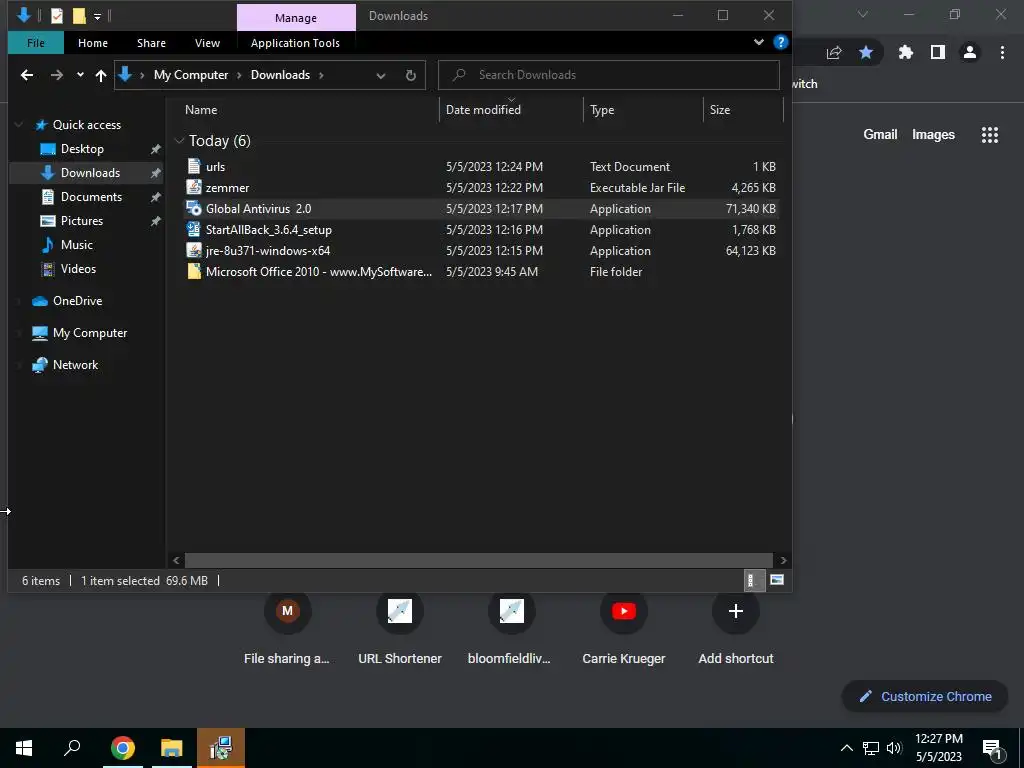This screenshot has height=768, width=1024.
Task: Open the volume control in system tray
Action: click(894, 748)
